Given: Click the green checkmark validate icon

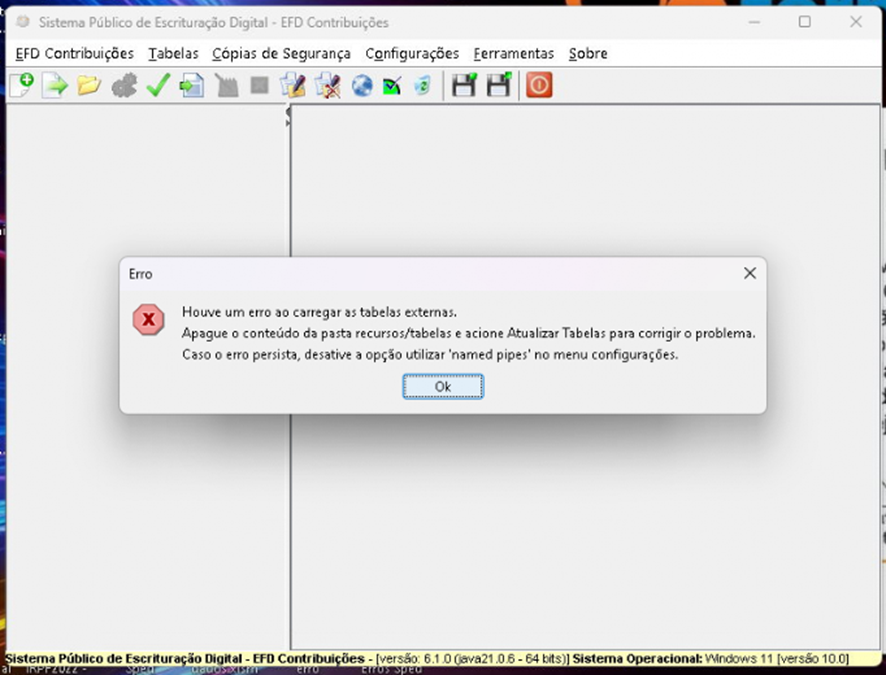Looking at the screenshot, I should 157,86.
